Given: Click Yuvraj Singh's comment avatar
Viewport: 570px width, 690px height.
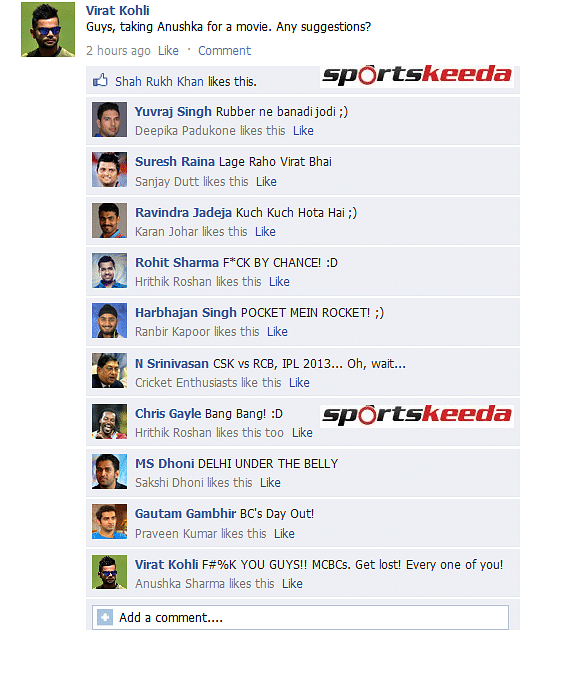Looking at the screenshot, I should tap(109, 120).
